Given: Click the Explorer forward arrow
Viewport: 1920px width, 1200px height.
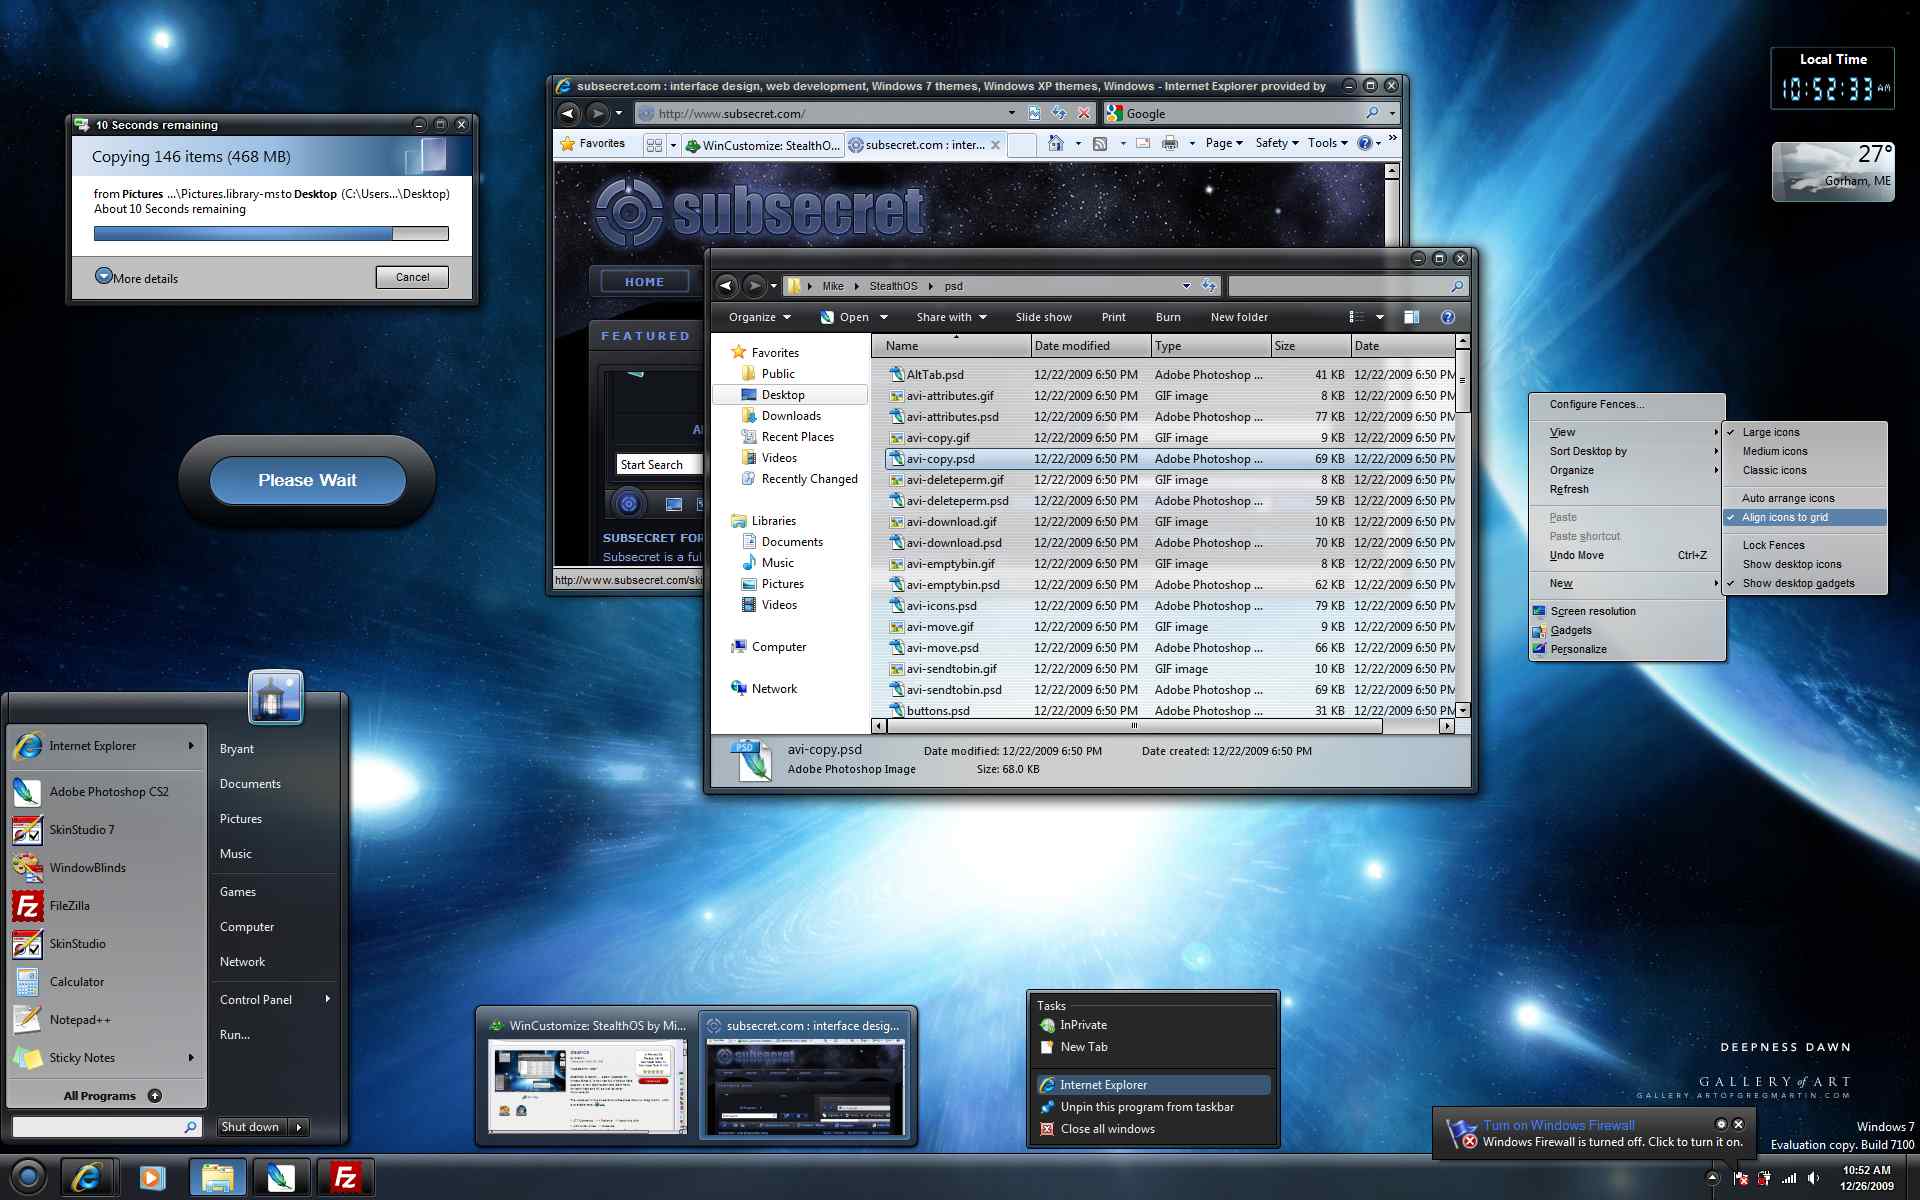Looking at the screenshot, I should coord(755,286).
